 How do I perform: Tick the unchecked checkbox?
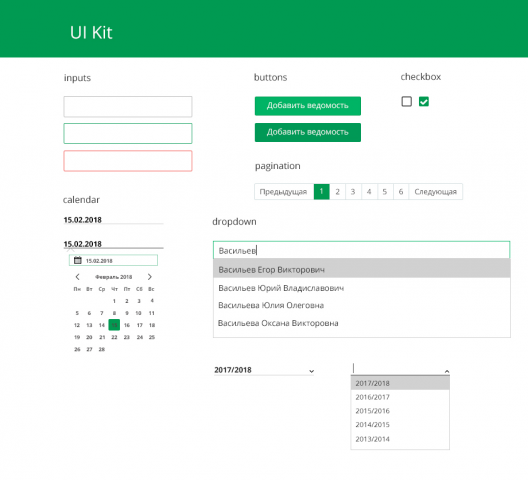pos(406,101)
